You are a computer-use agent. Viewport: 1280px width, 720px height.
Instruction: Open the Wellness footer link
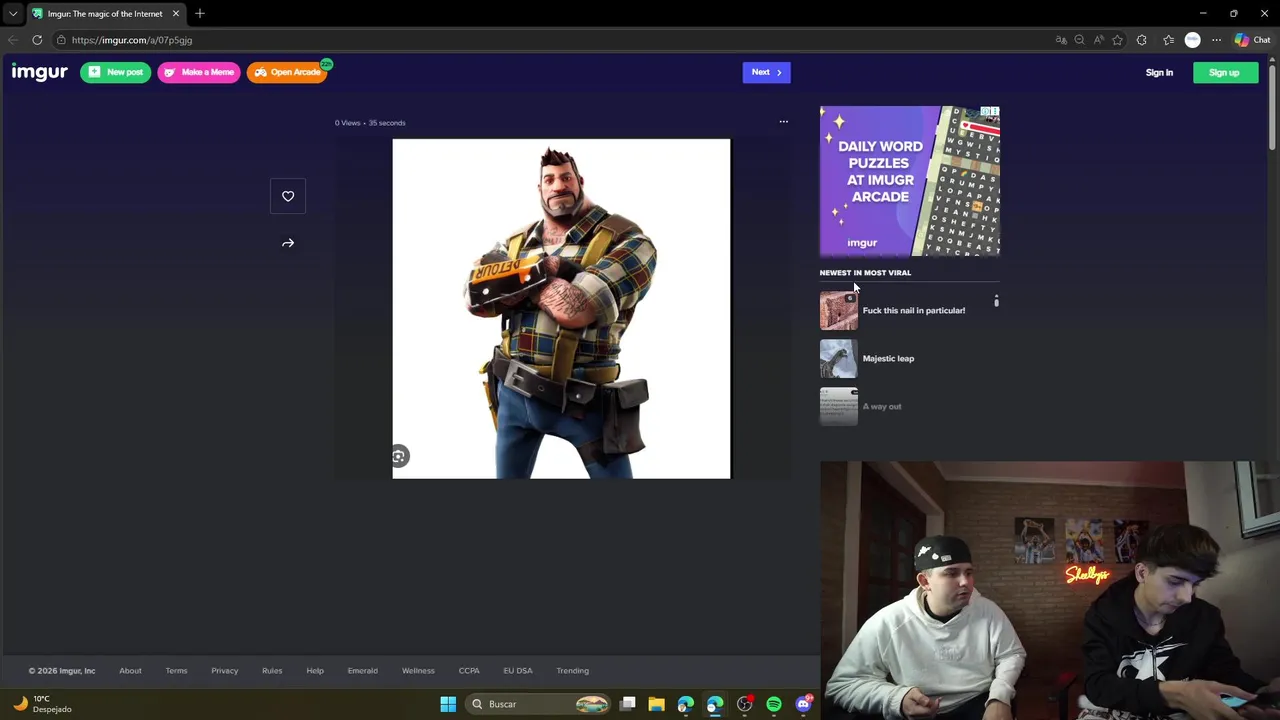pyautogui.click(x=418, y=671)
